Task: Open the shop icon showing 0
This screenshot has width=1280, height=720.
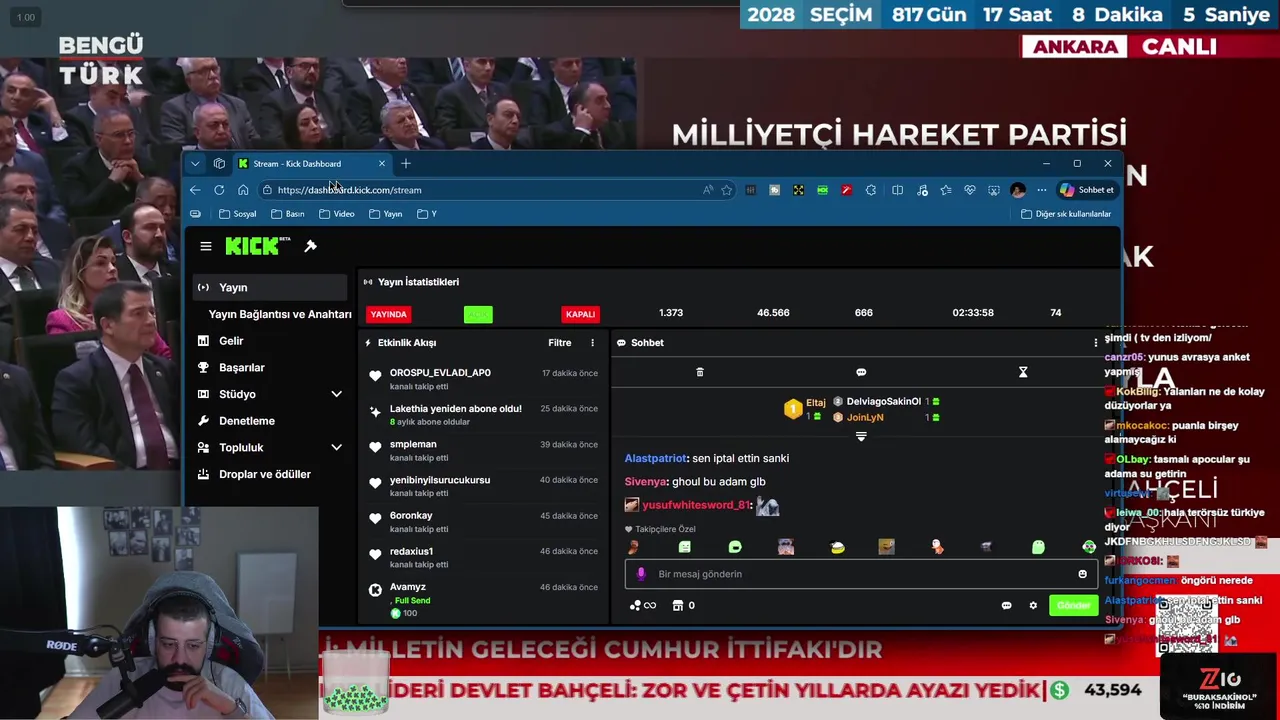Action: [x=684, y=605]
